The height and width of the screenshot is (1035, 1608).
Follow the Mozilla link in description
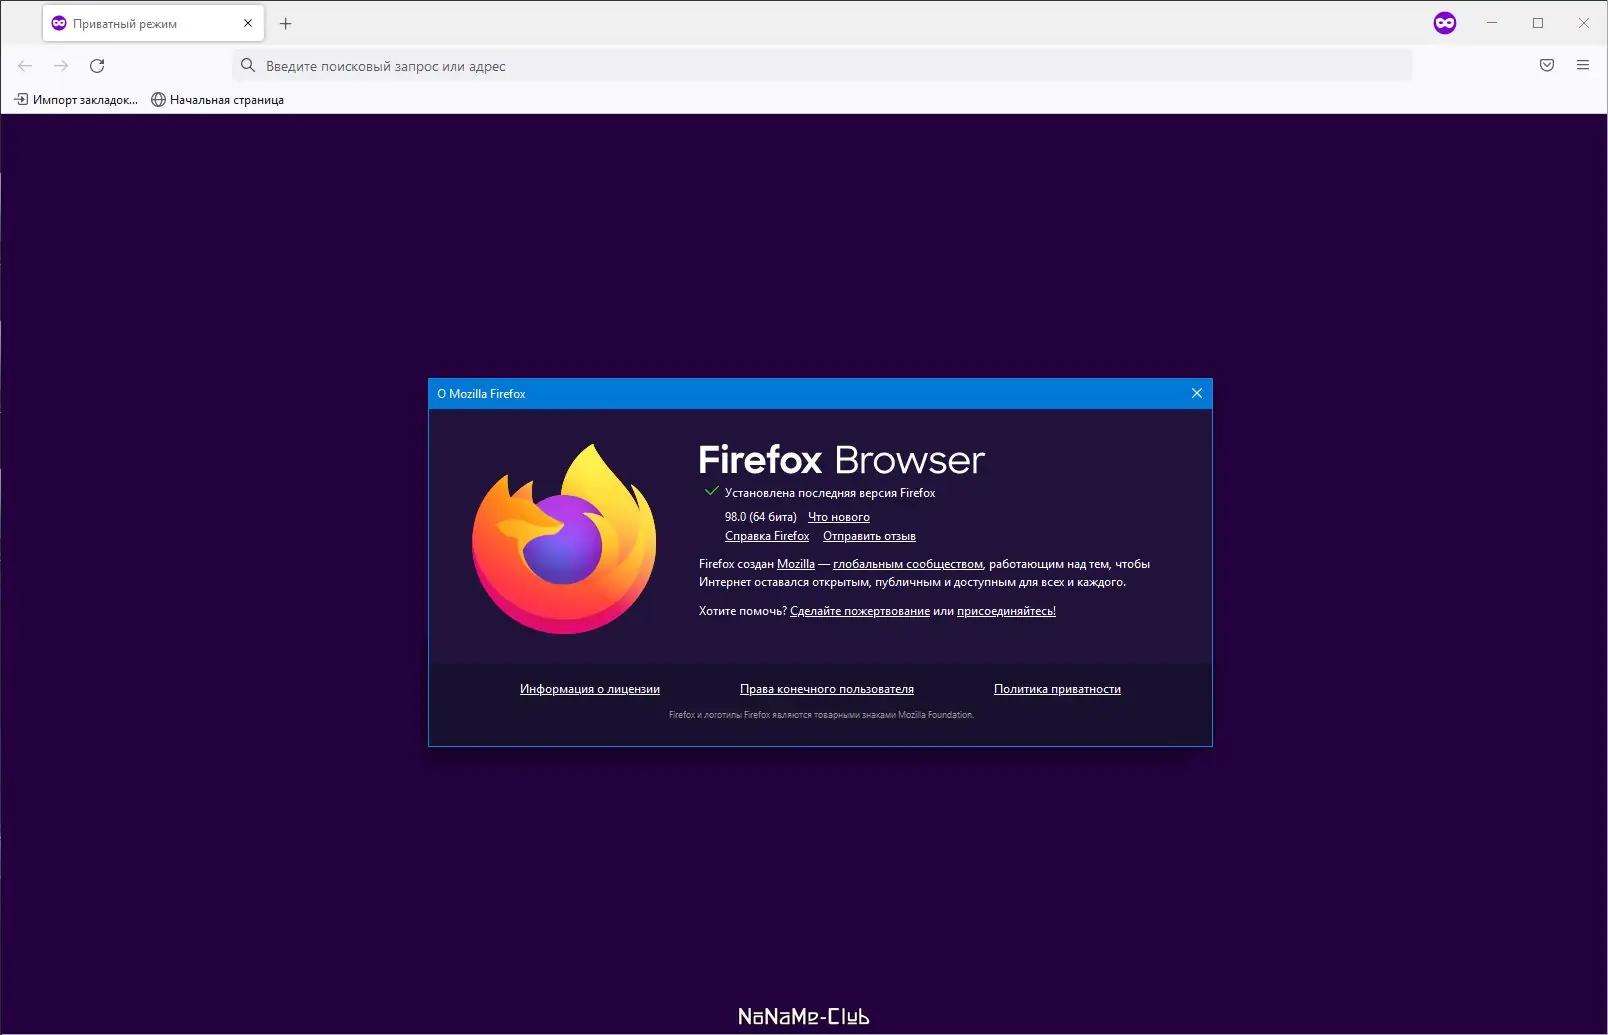point(796,564)
